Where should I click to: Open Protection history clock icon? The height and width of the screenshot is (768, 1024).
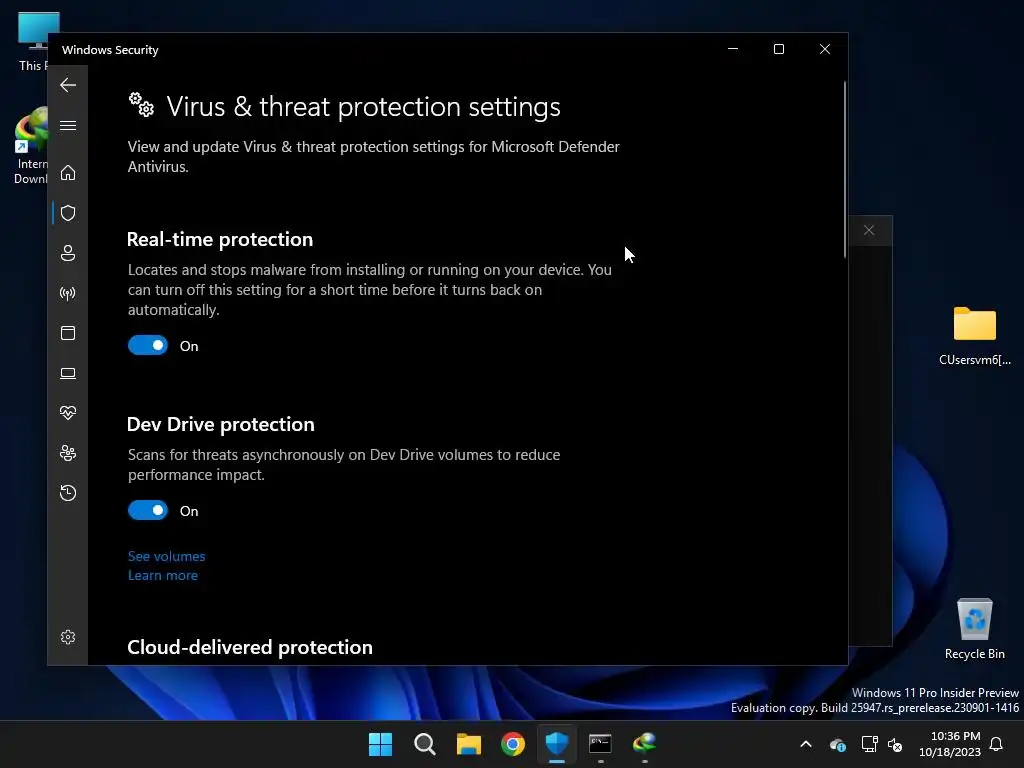click(x=68, y=492)
